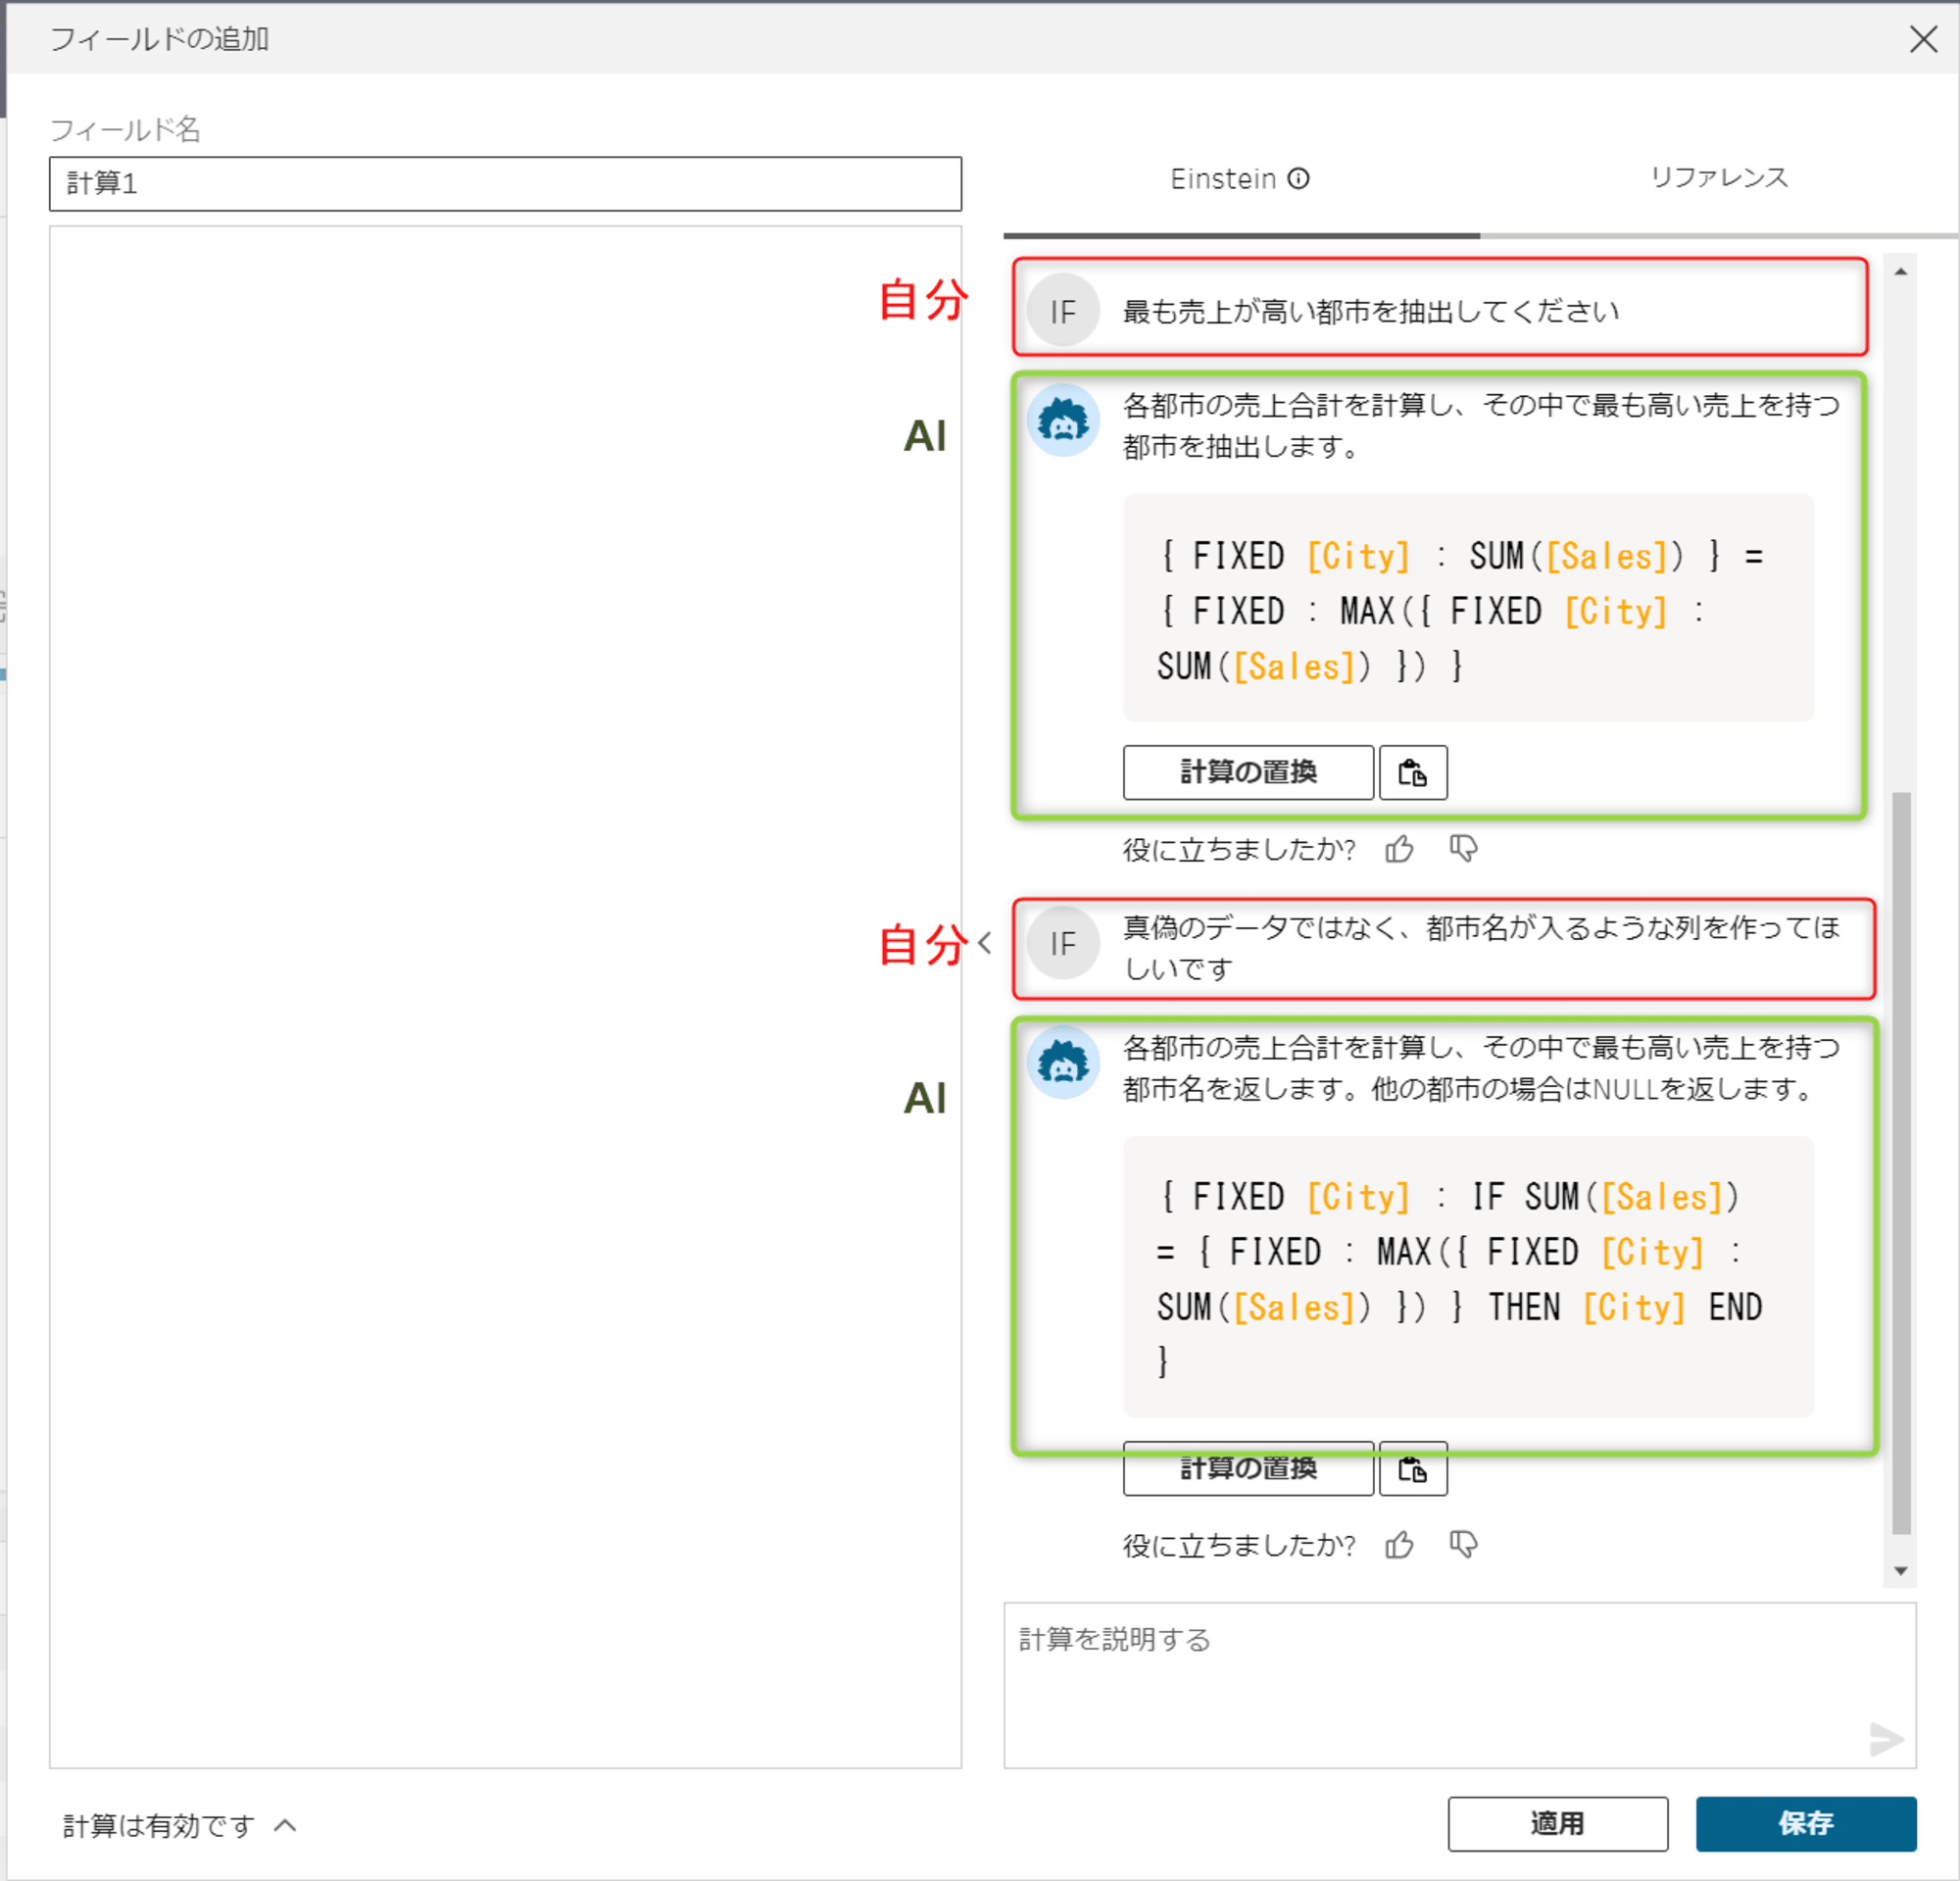Click the 真偽のデータではなく message text

(1481, 947)
